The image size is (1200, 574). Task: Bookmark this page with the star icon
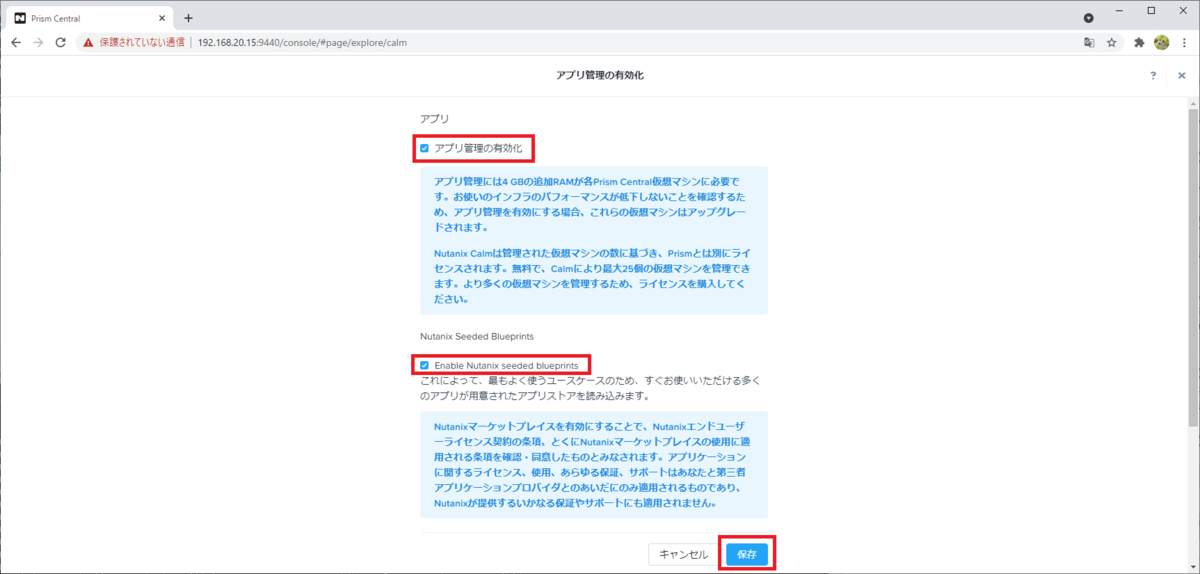(1111, 43)
